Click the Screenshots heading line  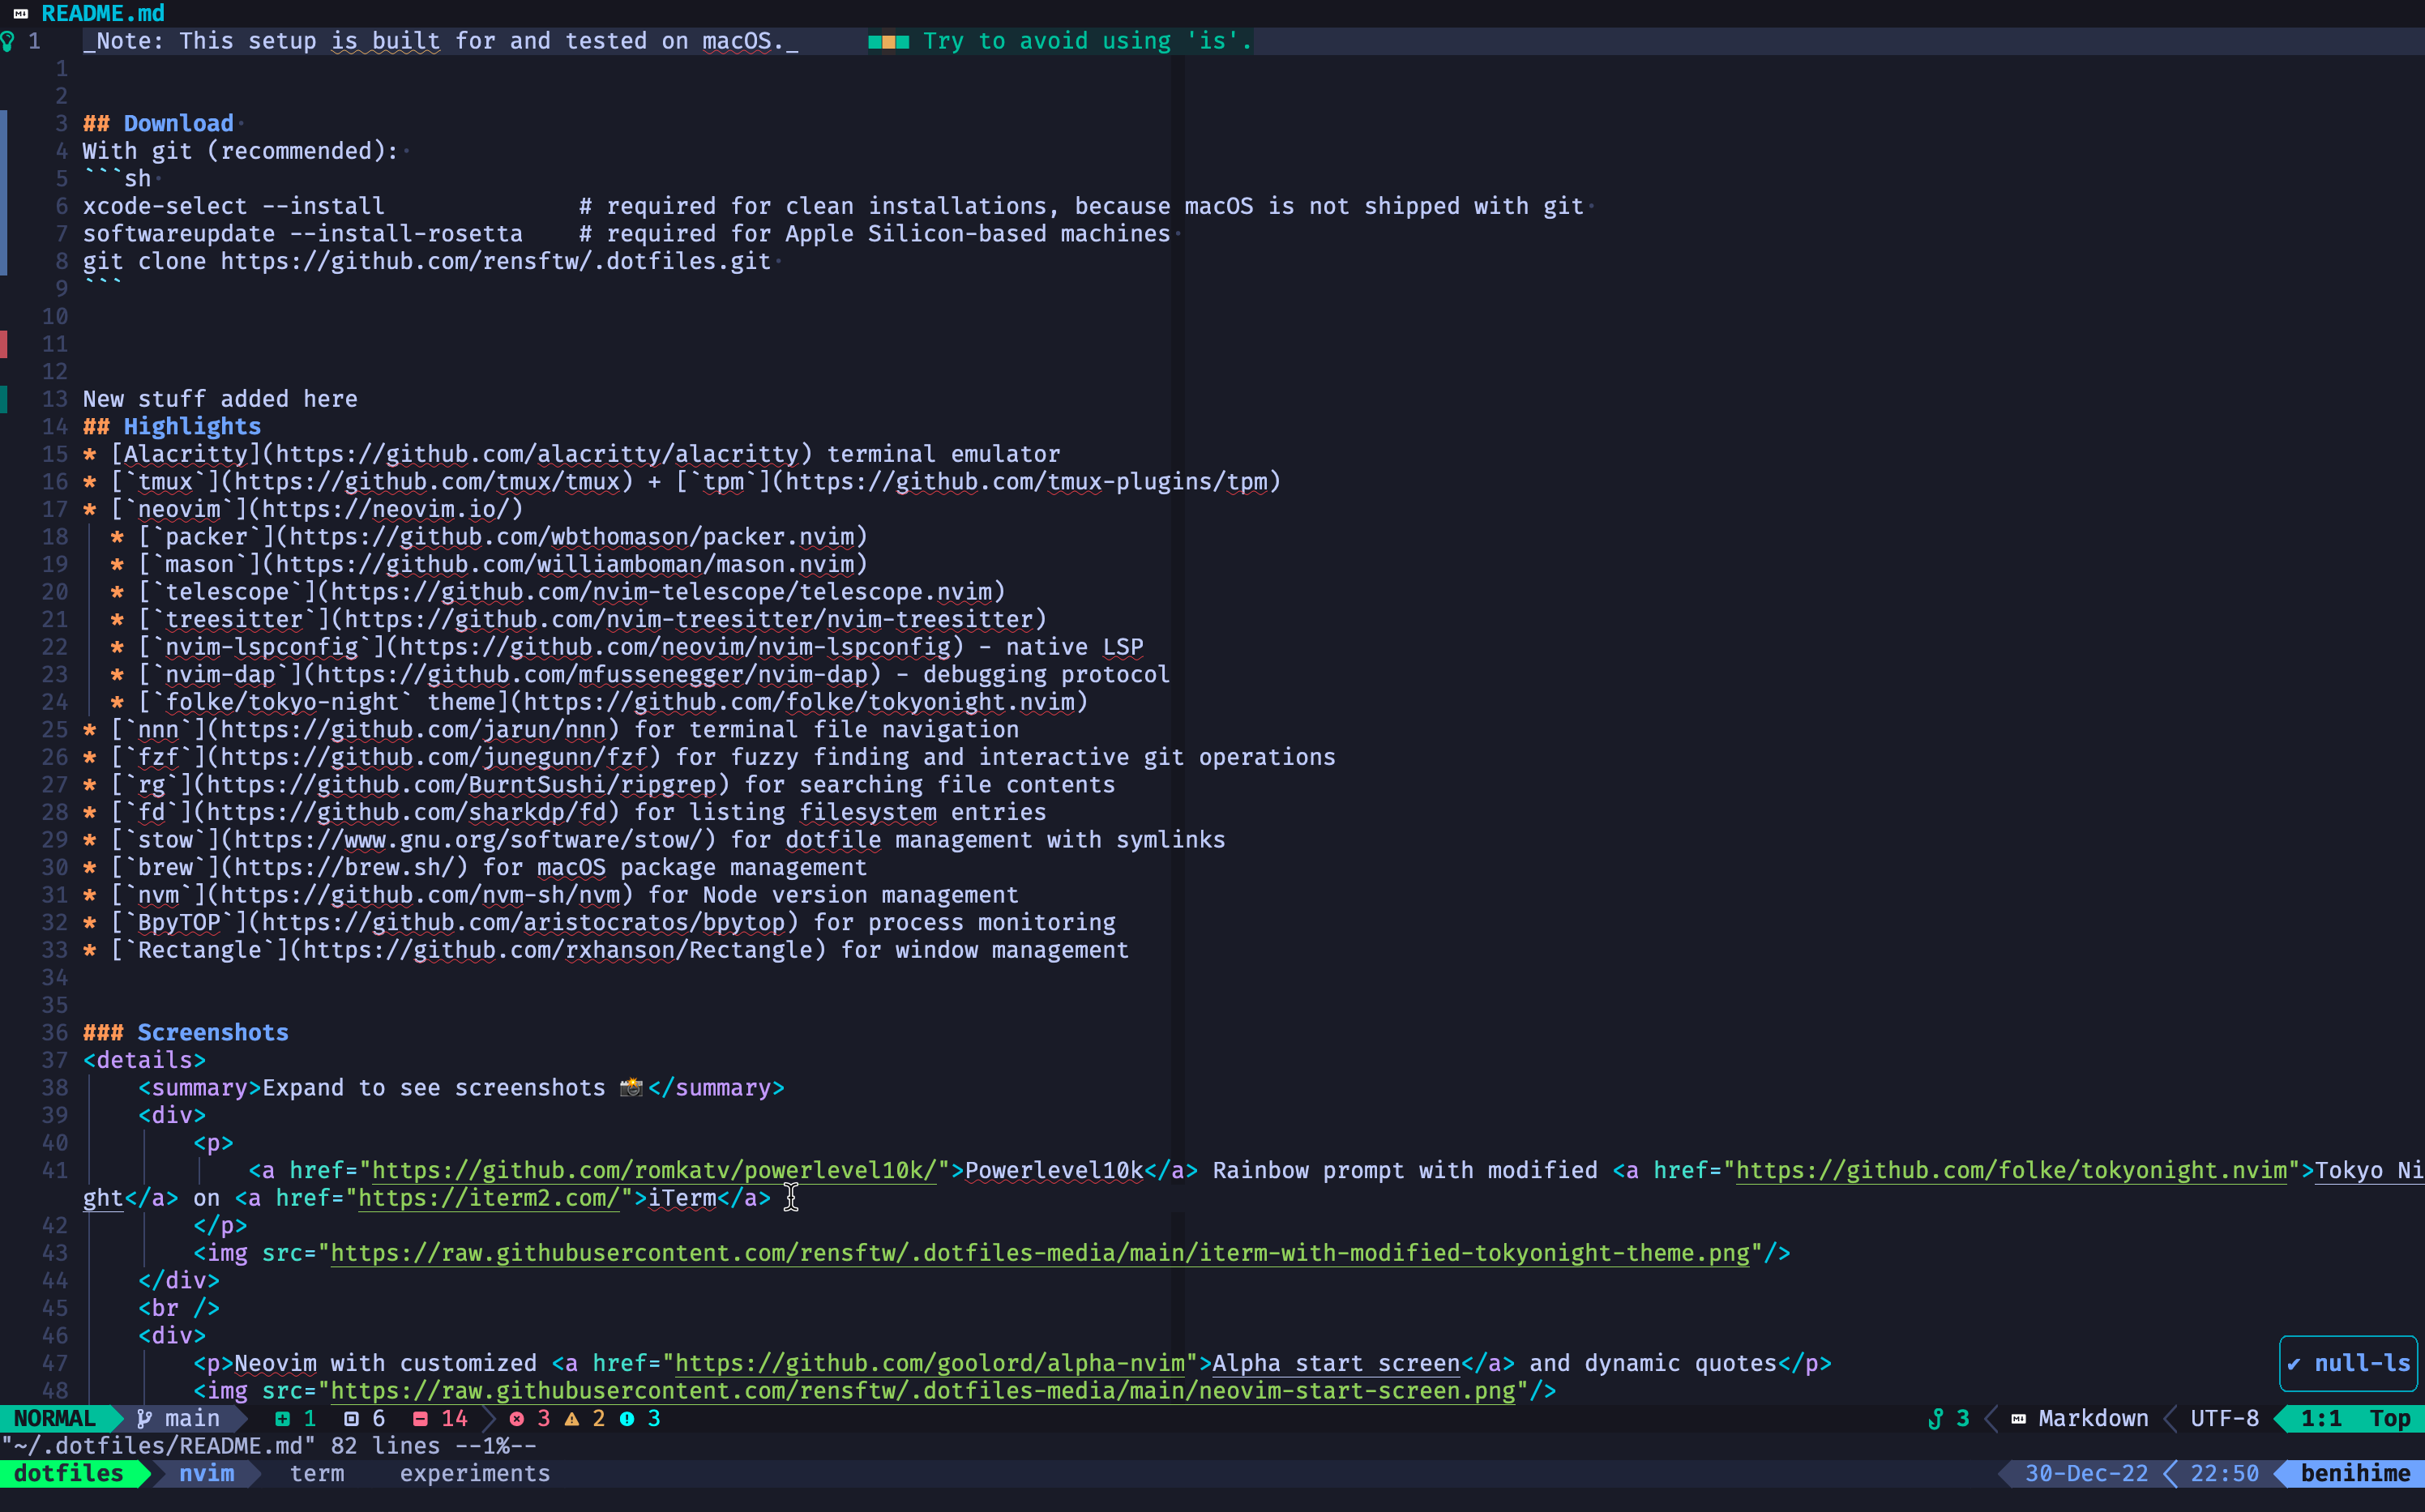pyautogui.click(x=212, y=1032)
